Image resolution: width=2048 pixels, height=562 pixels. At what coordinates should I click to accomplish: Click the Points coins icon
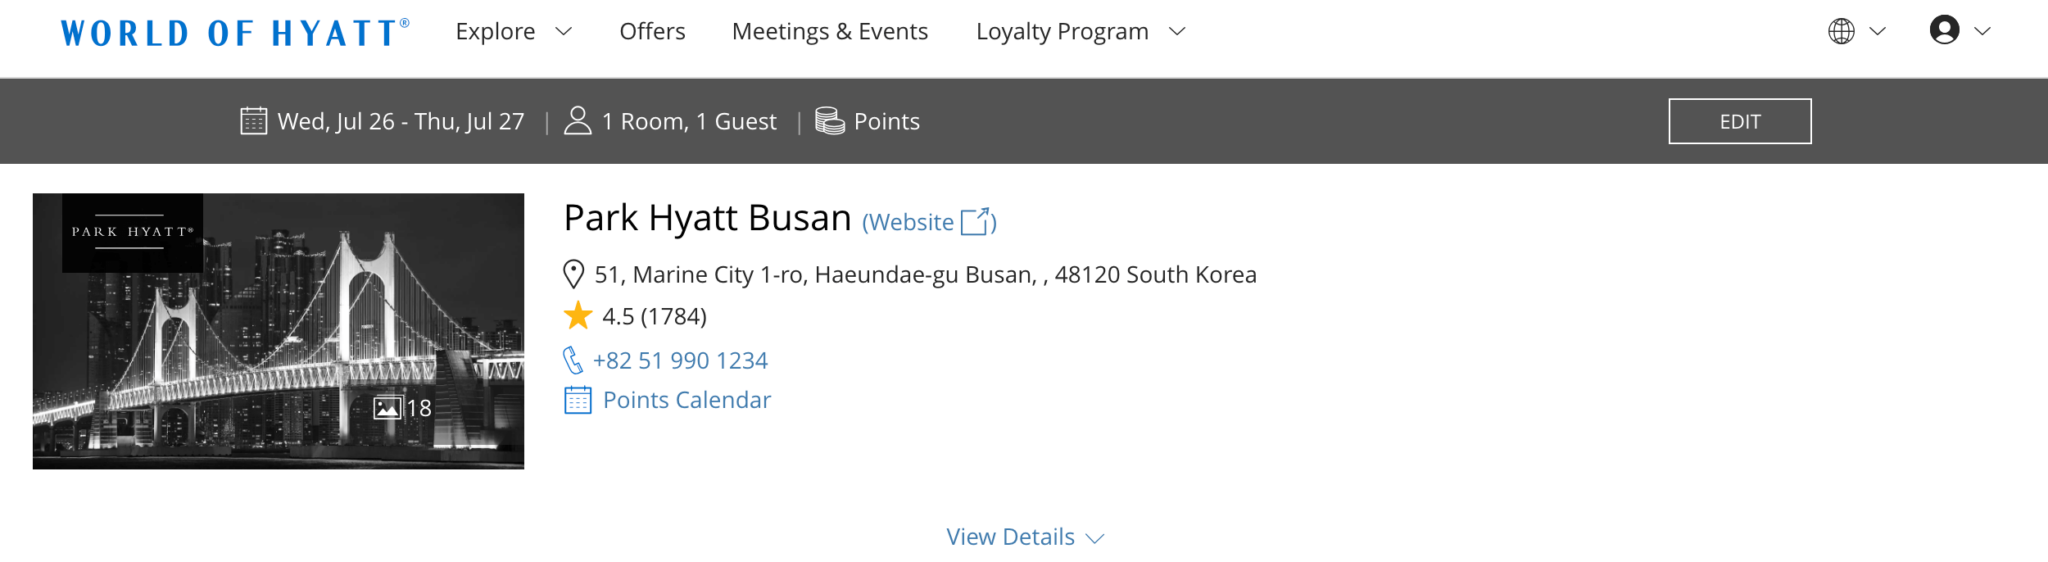tap(830, 121)
